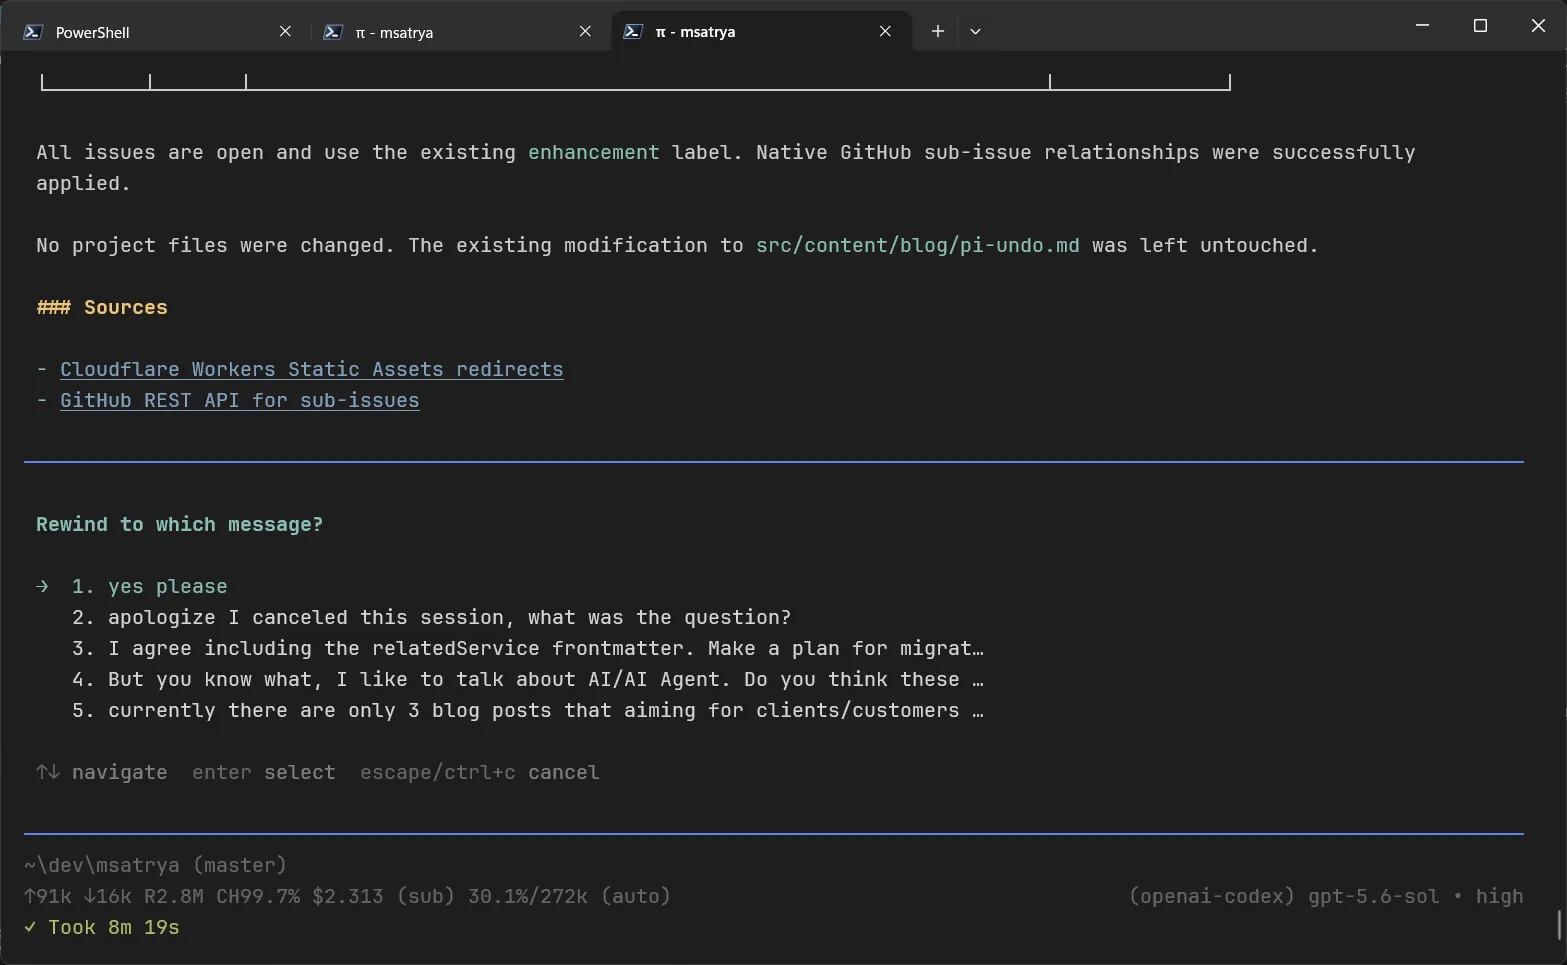Open the new tab profile dropdown chevron

pyautogui.click(x=975, y=31)
